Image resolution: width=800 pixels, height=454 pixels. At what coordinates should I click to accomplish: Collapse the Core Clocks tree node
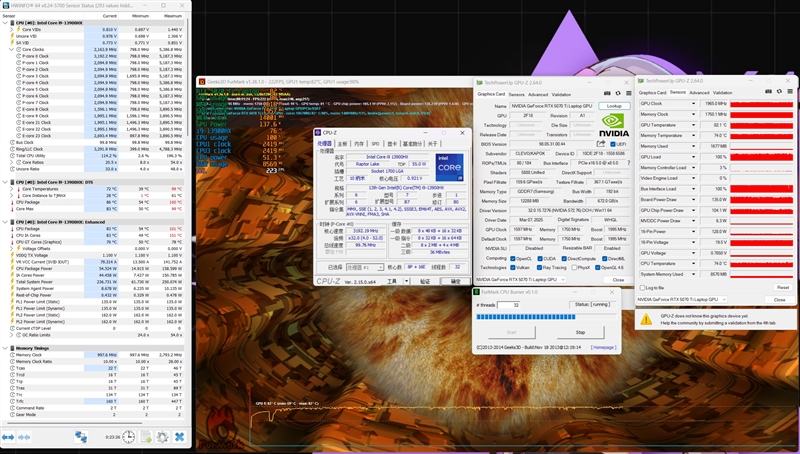(12, 49)
